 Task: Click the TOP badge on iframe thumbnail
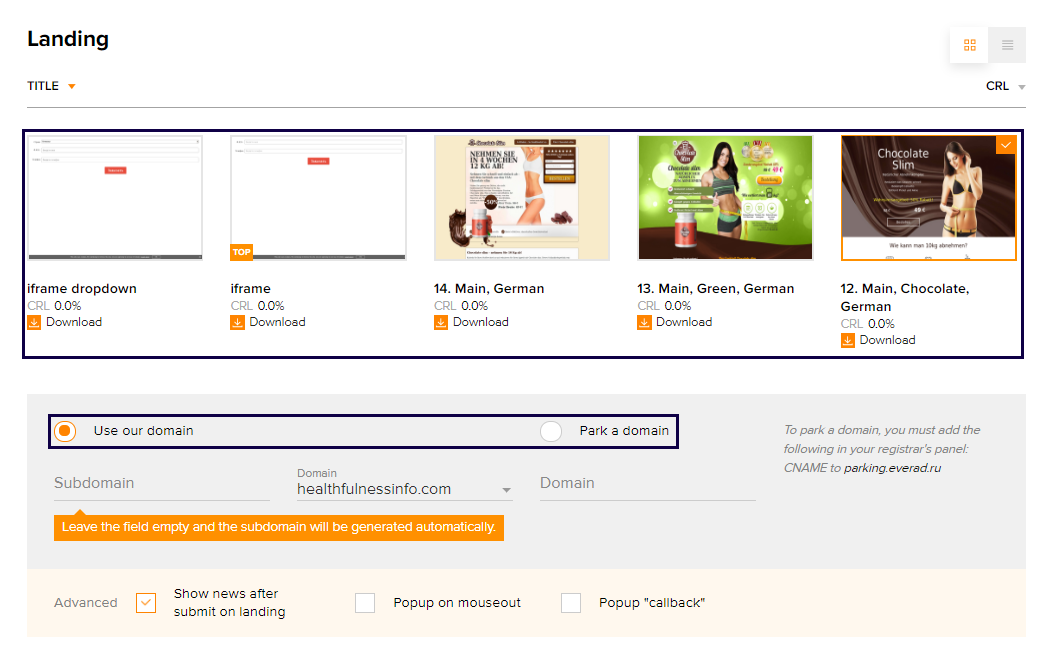coord(241,252)
